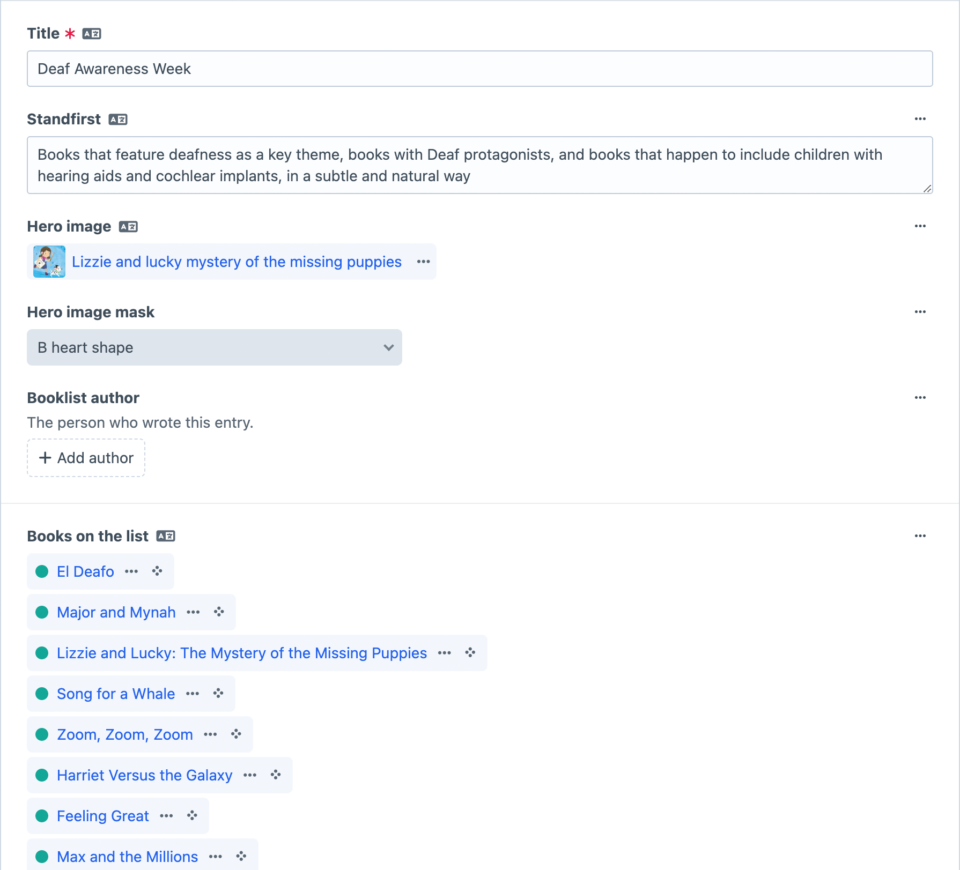This screenshot has height=870, width=960.
Task: Open the Booklist author field actions menu
Action: [x=920, y=397]
